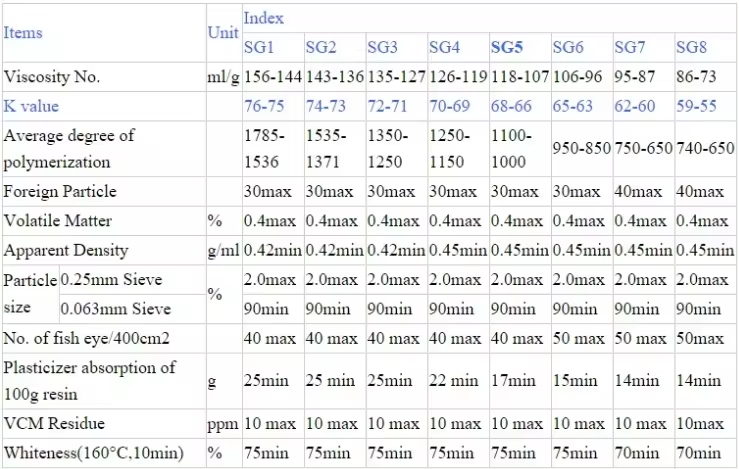Click the 'g/ml' unit cell
The height and width of the screenshot is (469, 739).
click(223, 251)
